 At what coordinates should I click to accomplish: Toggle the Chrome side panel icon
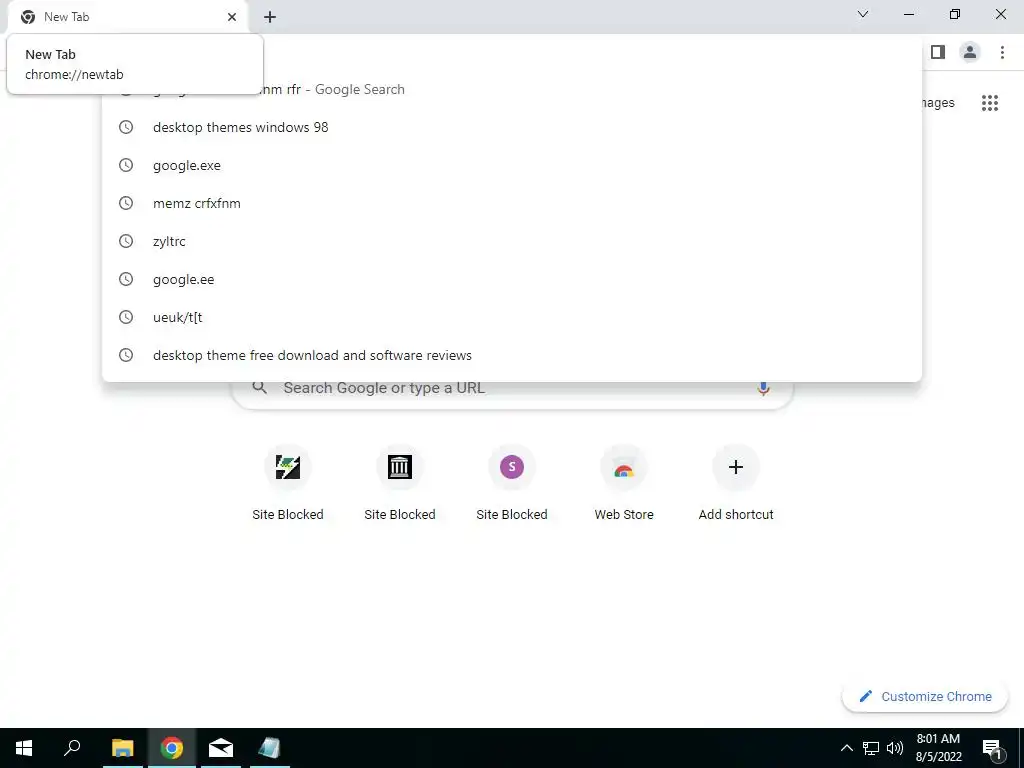(x=938, y=52)
